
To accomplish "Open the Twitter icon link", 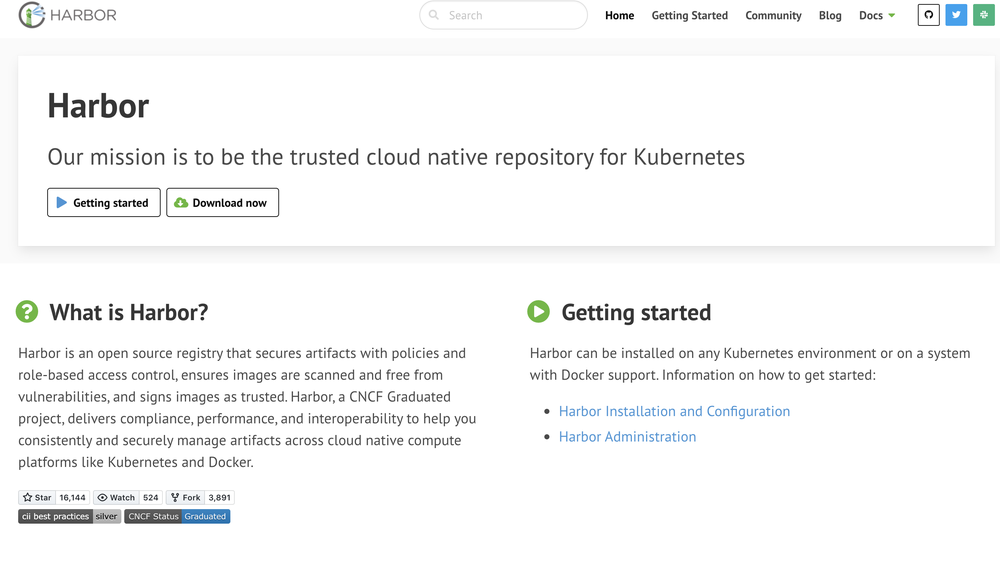I will pyautogui.click(x=955, y=15).
